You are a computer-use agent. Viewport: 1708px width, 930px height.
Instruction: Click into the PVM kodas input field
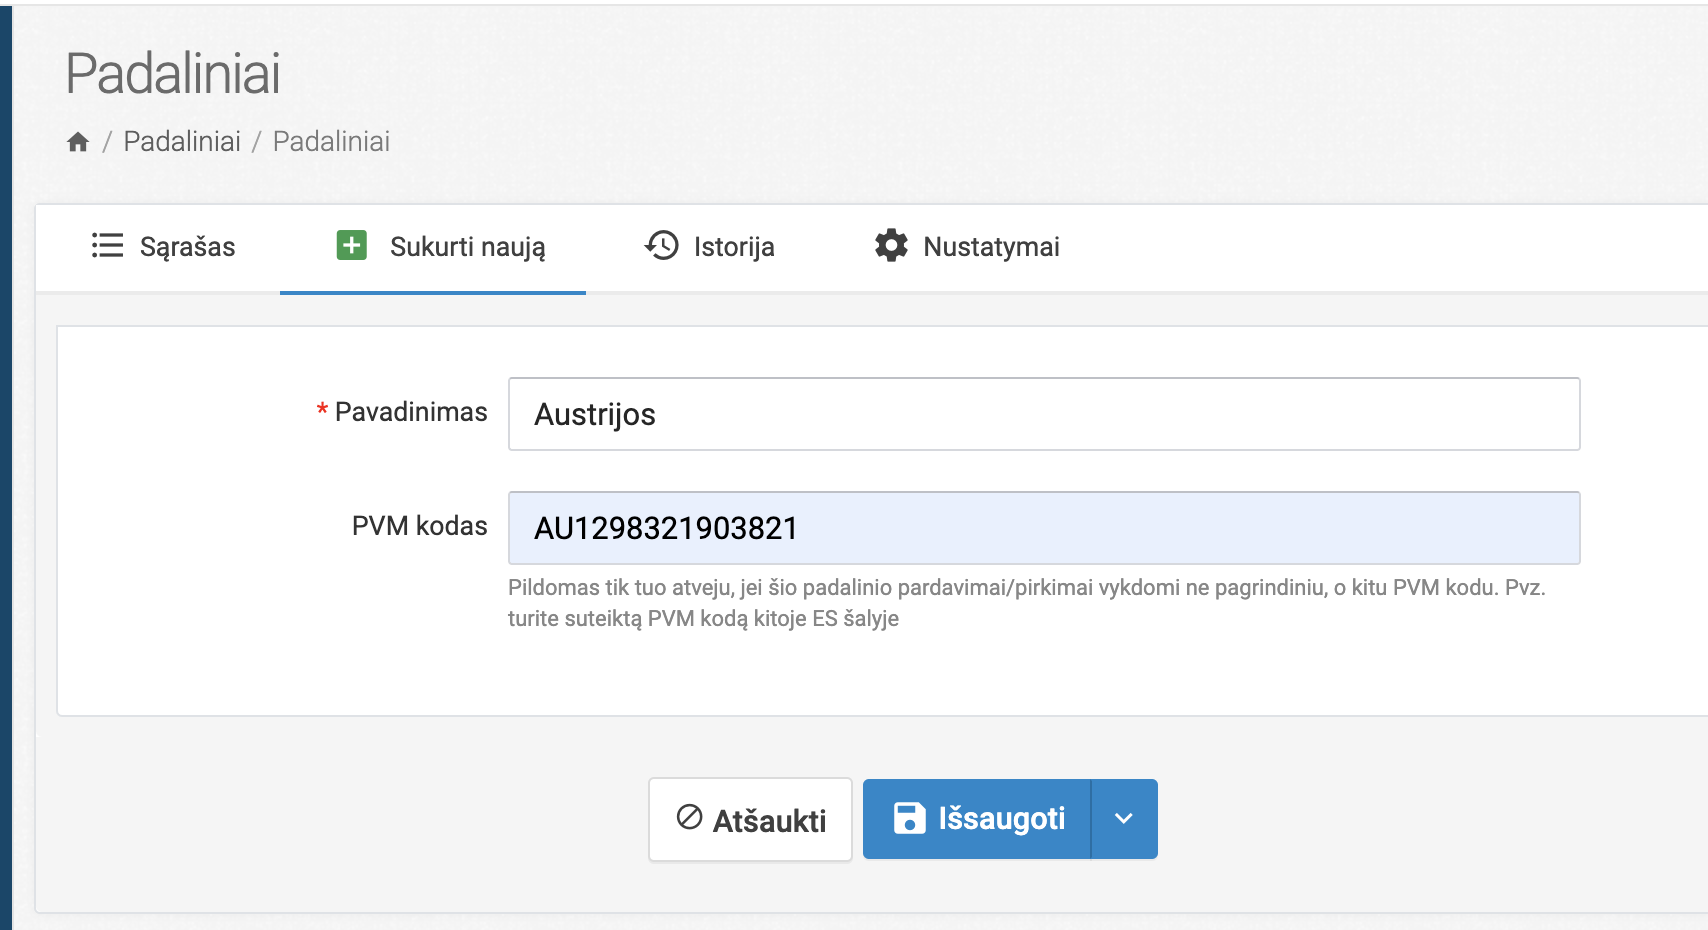click(x=1043, y=528)
